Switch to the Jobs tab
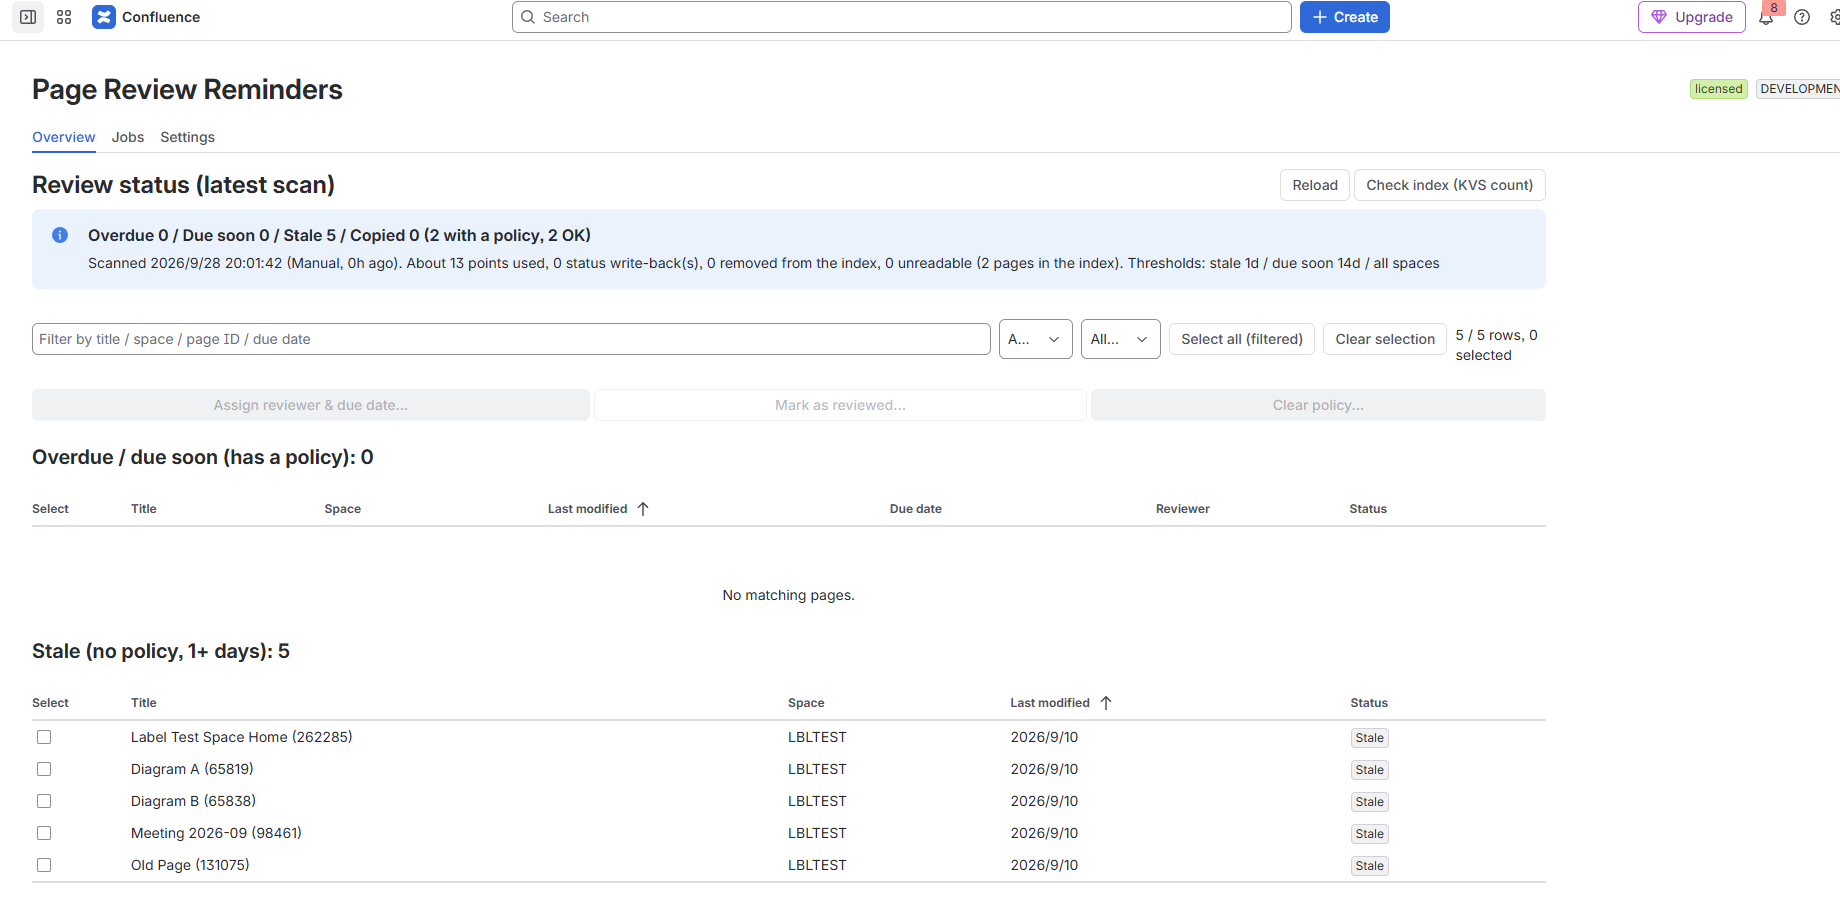Screen dimensions: 1840x900 [x=128, y=137]
